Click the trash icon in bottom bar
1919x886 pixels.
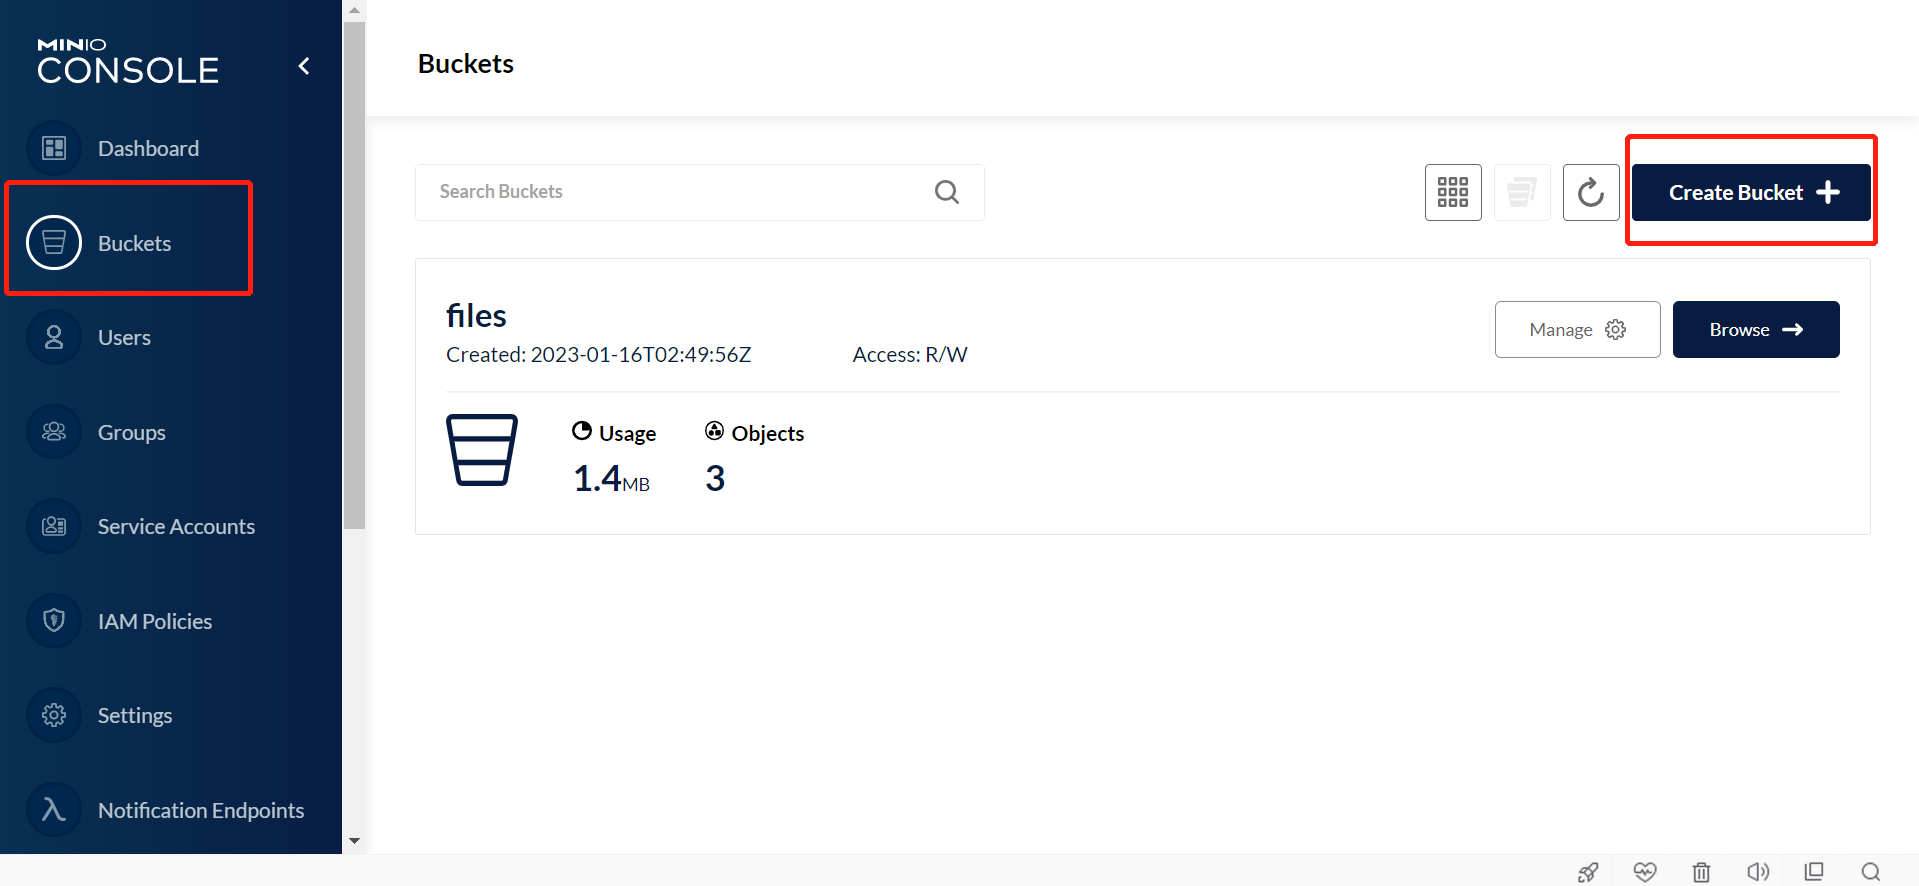click(1701, 872)
